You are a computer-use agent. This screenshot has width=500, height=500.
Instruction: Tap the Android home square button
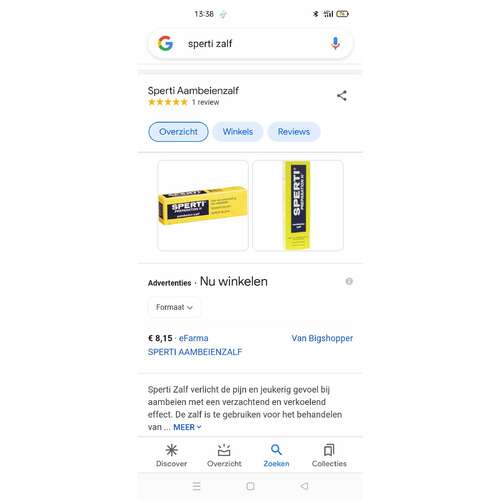250,486
